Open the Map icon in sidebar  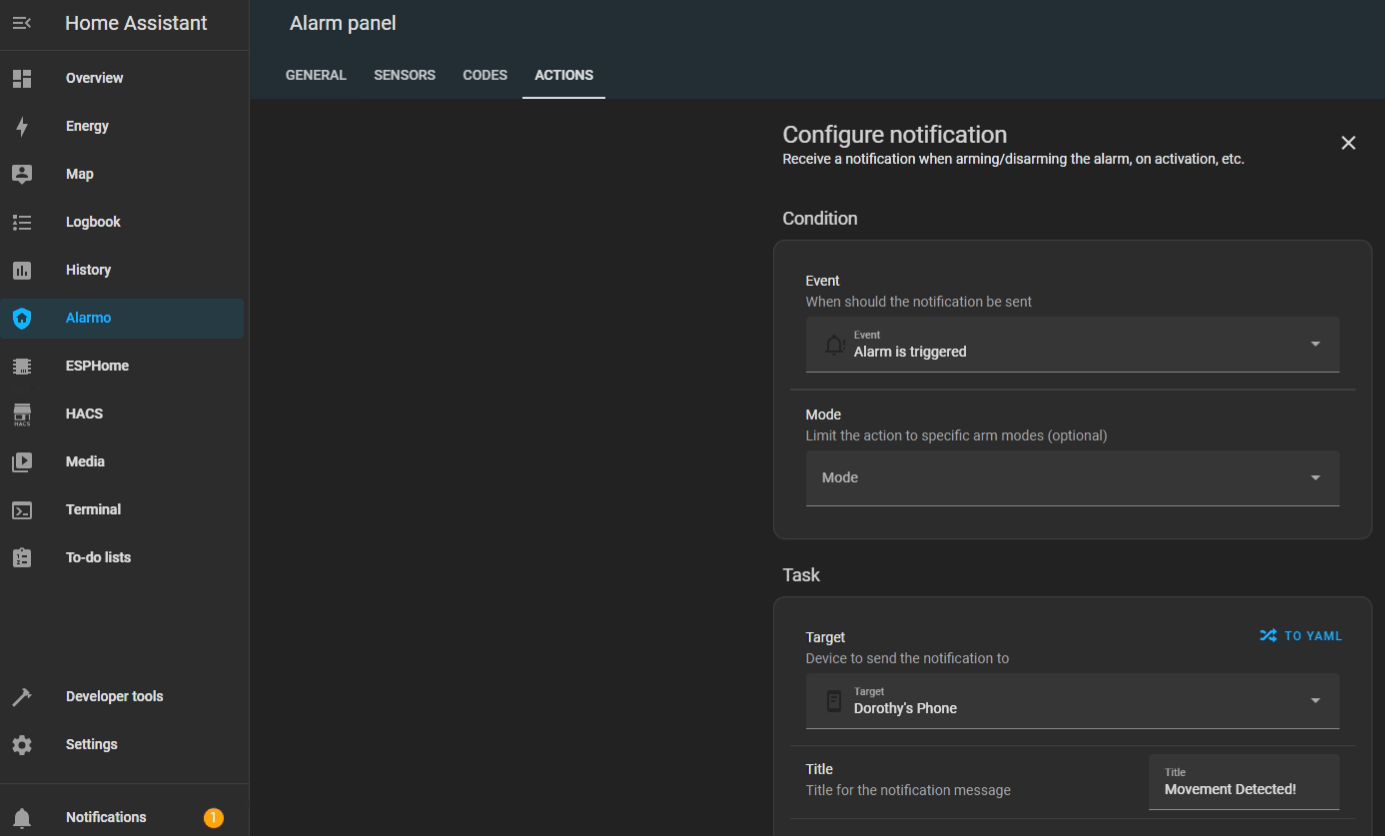point(22,174)
